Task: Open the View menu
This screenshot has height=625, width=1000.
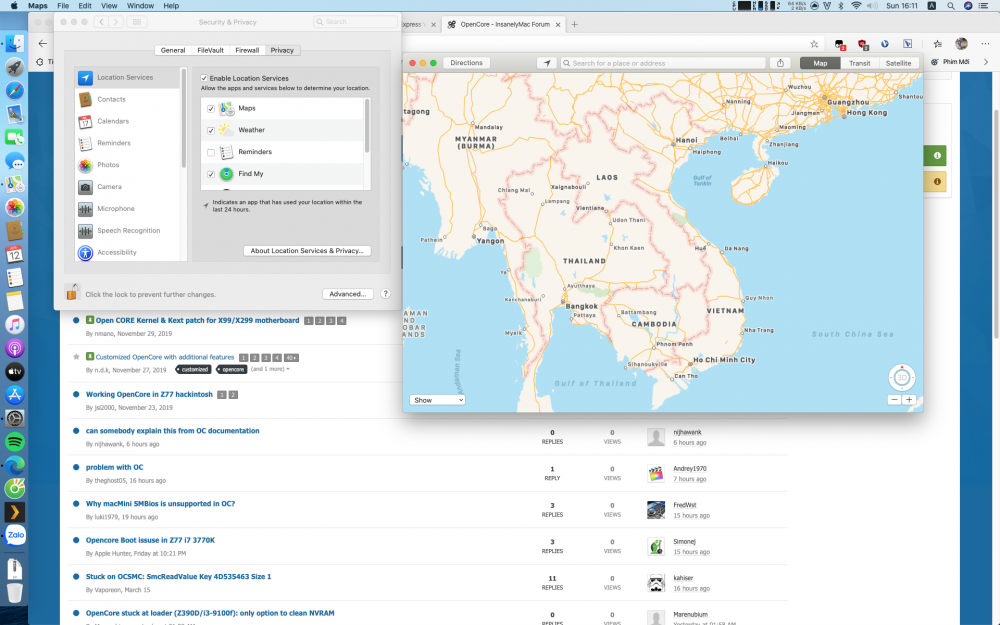Action: [109, 6]
